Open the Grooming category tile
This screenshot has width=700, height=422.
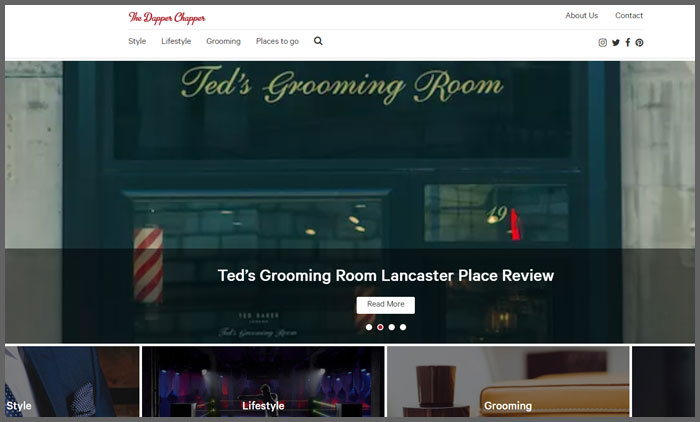pyautogui.click(x=508, y=382)
